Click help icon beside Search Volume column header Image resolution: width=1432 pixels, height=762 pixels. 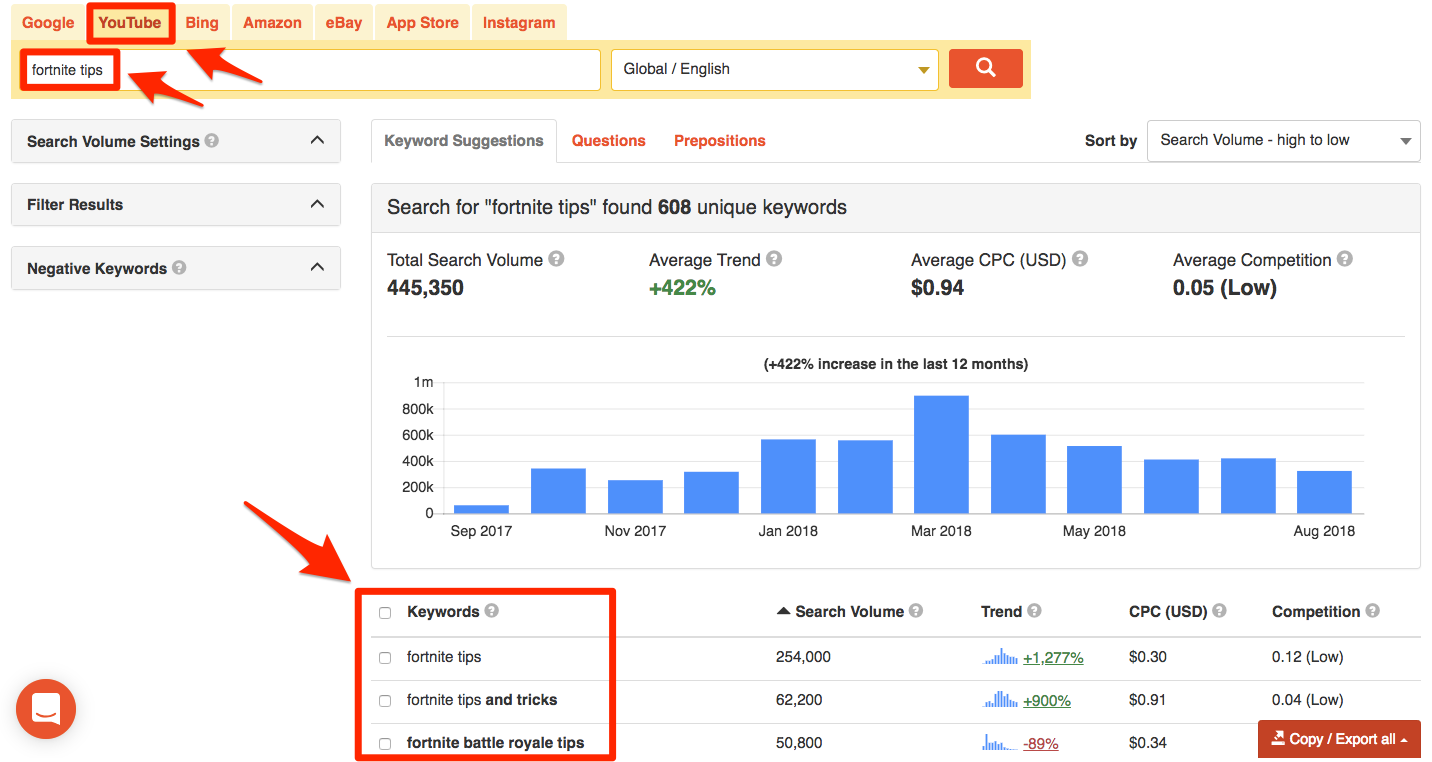(916, 611)
